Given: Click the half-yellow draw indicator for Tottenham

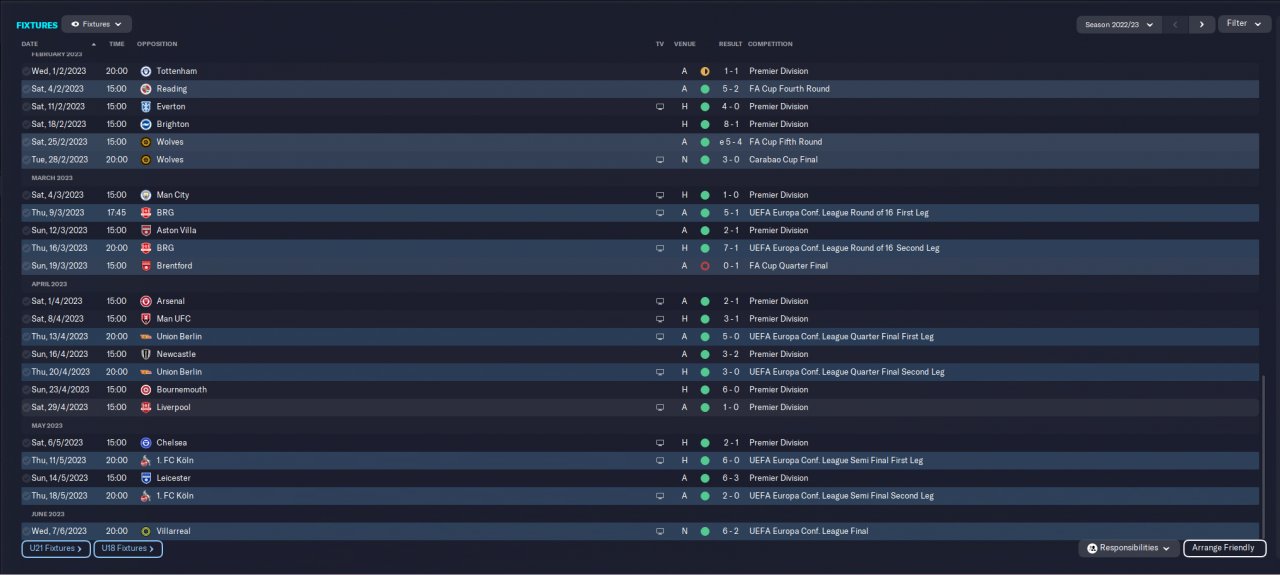Looking at the screenshot, I should tap(705, 71).
